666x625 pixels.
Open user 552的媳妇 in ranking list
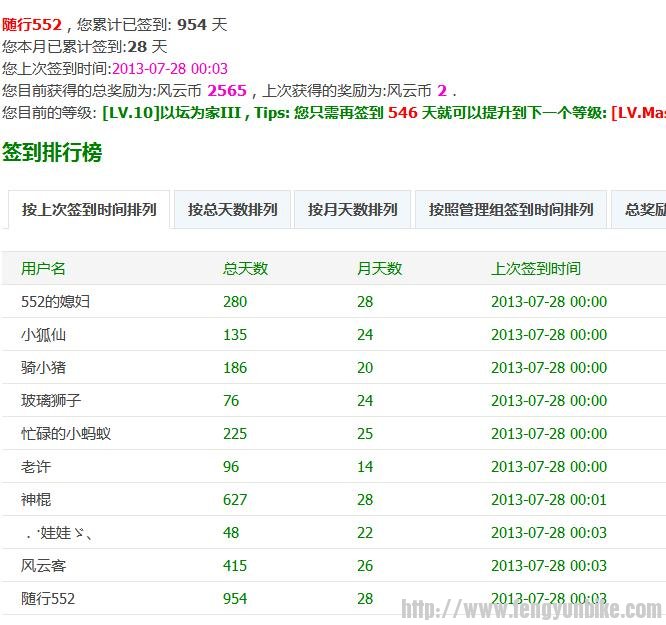point(55,301)
